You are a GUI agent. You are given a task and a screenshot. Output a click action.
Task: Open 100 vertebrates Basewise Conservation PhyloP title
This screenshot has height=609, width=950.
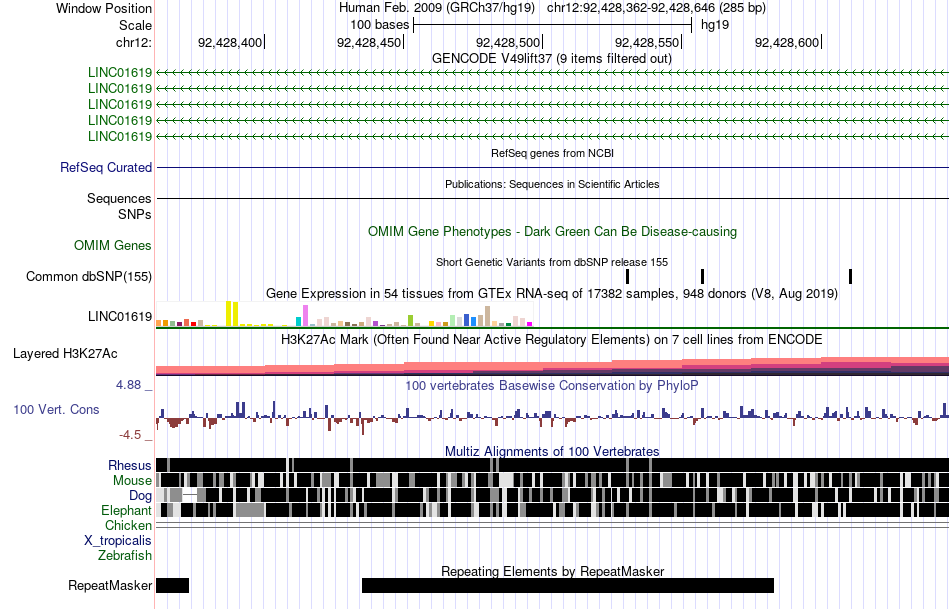551,386
